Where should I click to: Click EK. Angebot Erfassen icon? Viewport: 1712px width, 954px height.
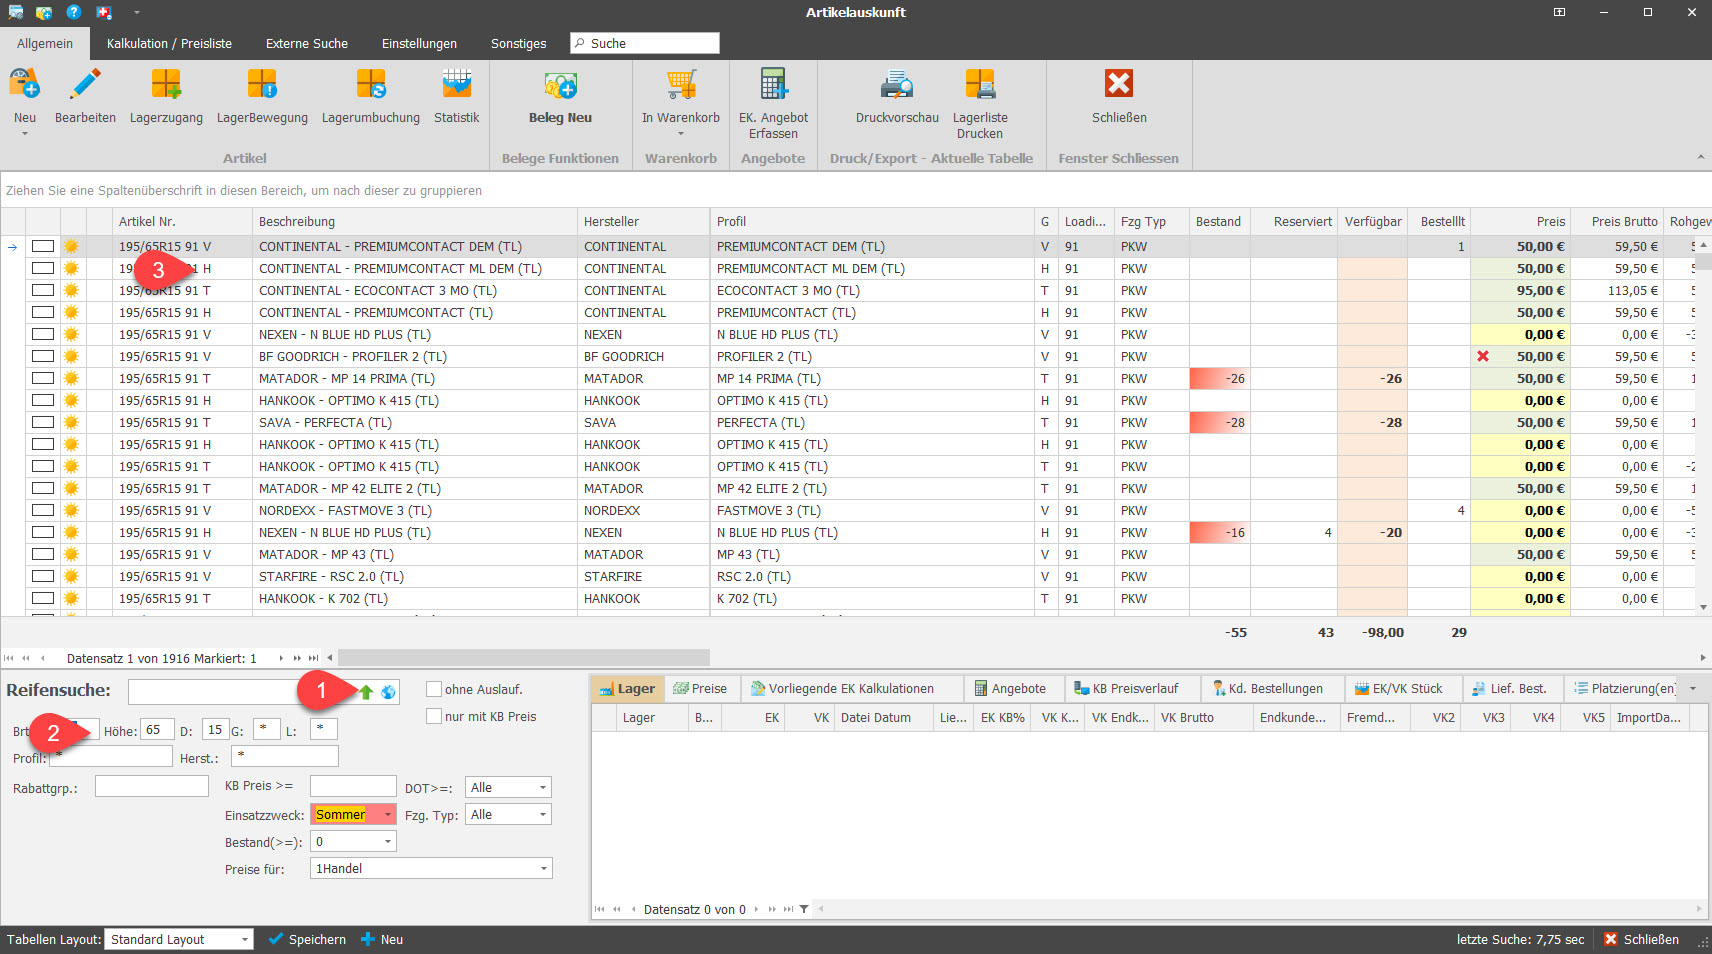pos(773,85)
